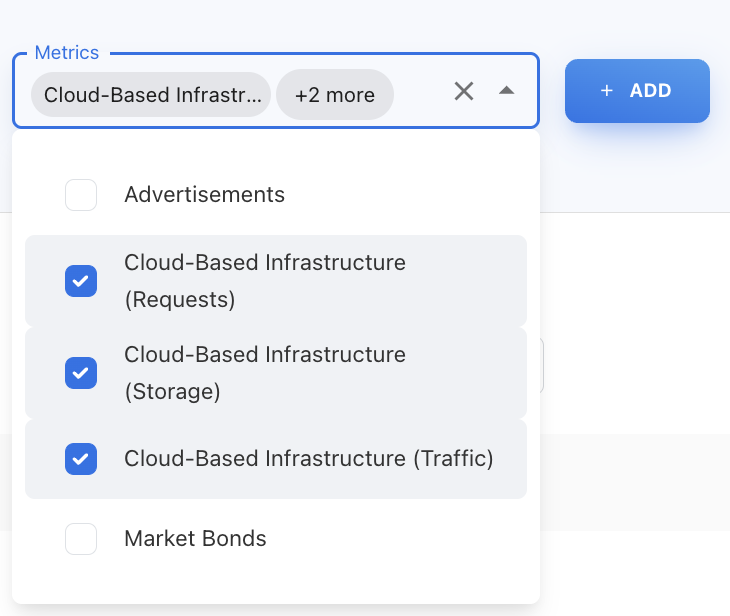Click the '+2 more' chip
This screenshot has width=730, height=616.
(335, 95)
